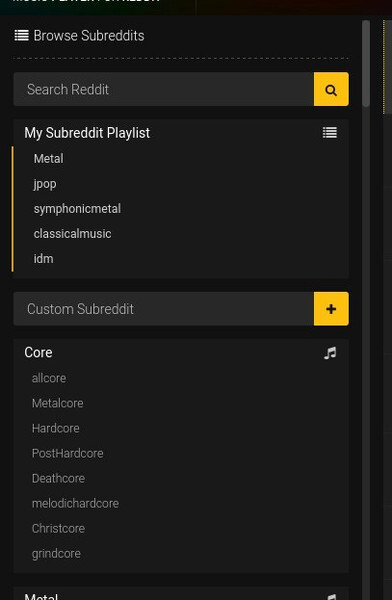
Task: Click the plus button to add custom subreddit
Action: [331, 309]
